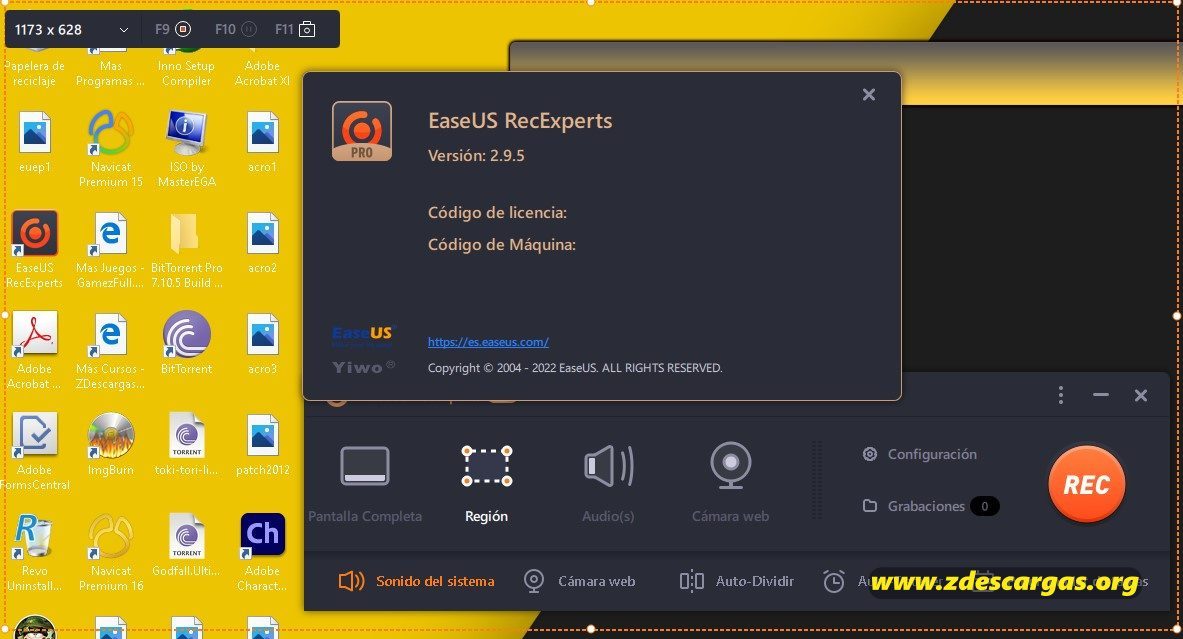Launch Adobe Acrobat desktop shortcut
The width and height of the screenshot is (1183, 639).
point(35,350)
